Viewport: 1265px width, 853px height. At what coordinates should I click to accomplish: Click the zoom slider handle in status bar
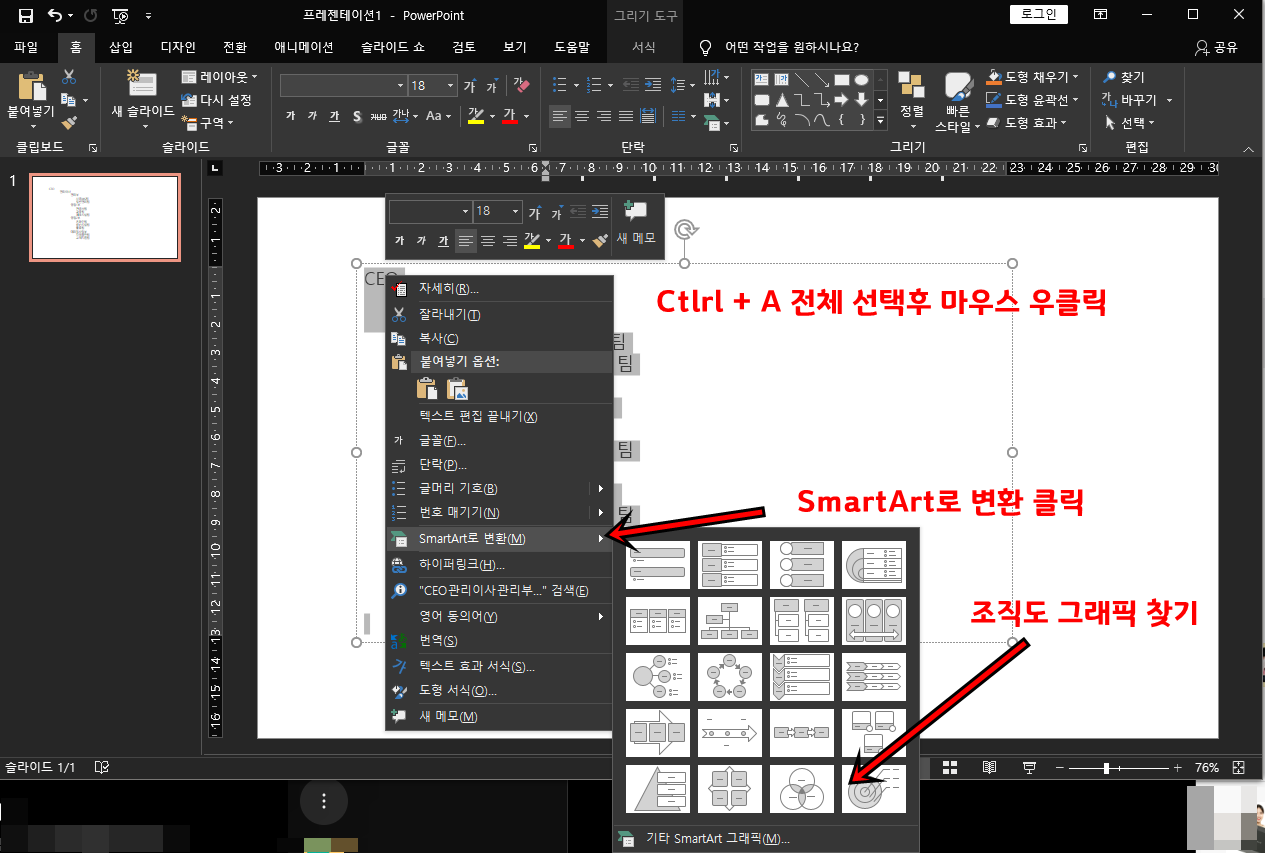[1106, 768]
